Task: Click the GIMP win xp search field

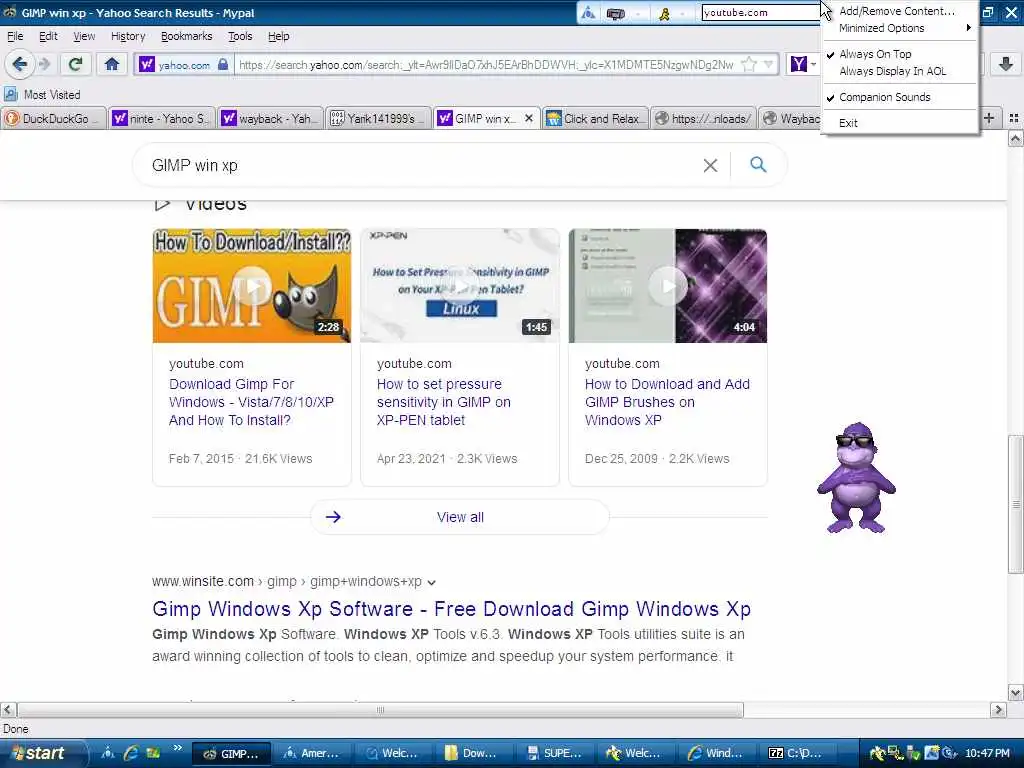Action: click(x=418, y=165)
